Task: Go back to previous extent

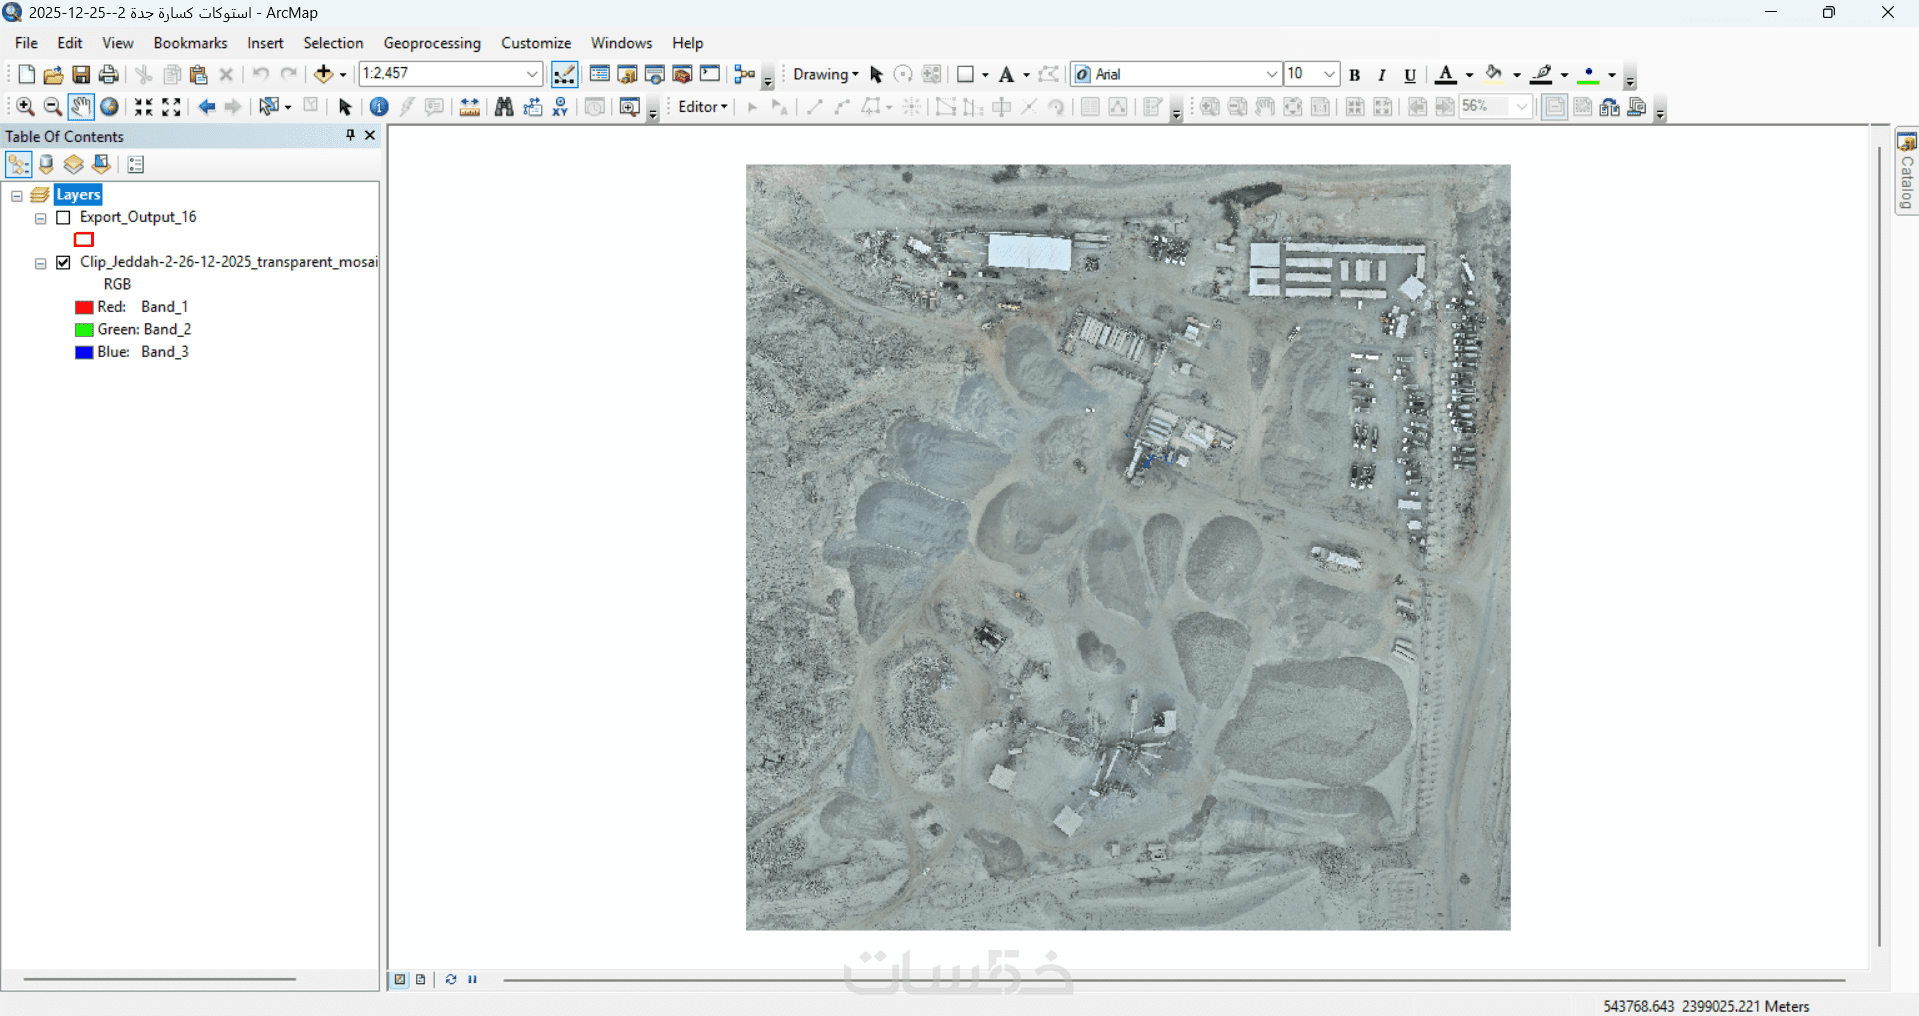Action: 207,107
